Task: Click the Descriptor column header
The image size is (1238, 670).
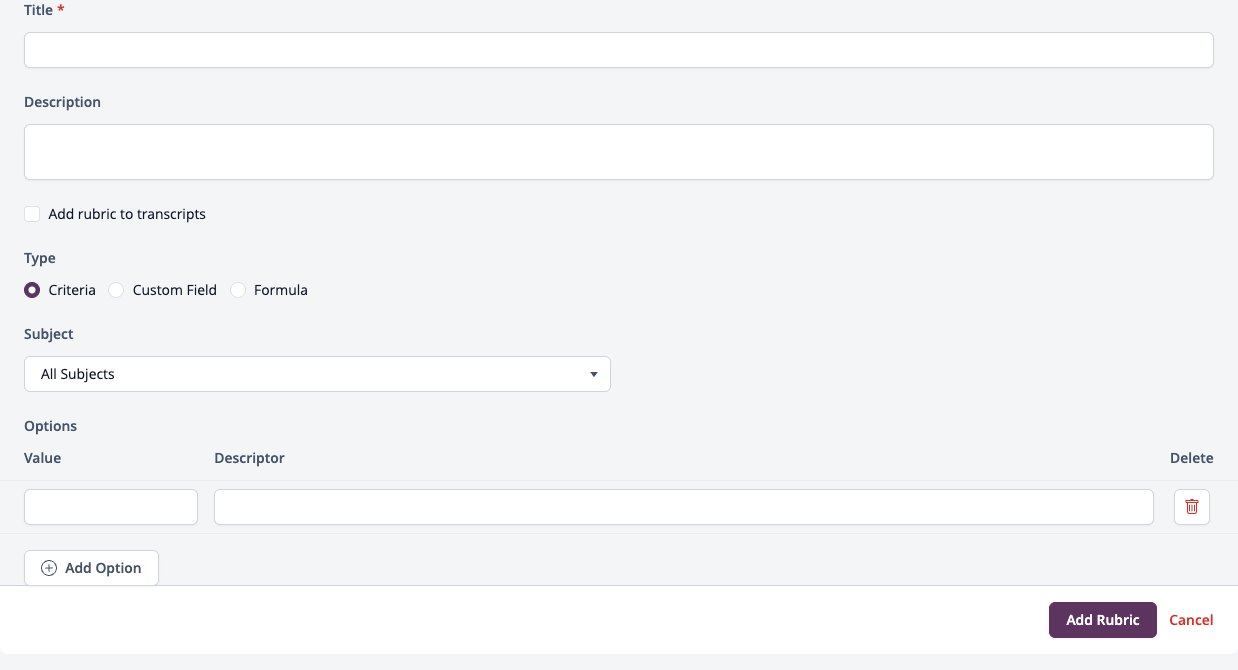Action: click(x=249, y=458)
